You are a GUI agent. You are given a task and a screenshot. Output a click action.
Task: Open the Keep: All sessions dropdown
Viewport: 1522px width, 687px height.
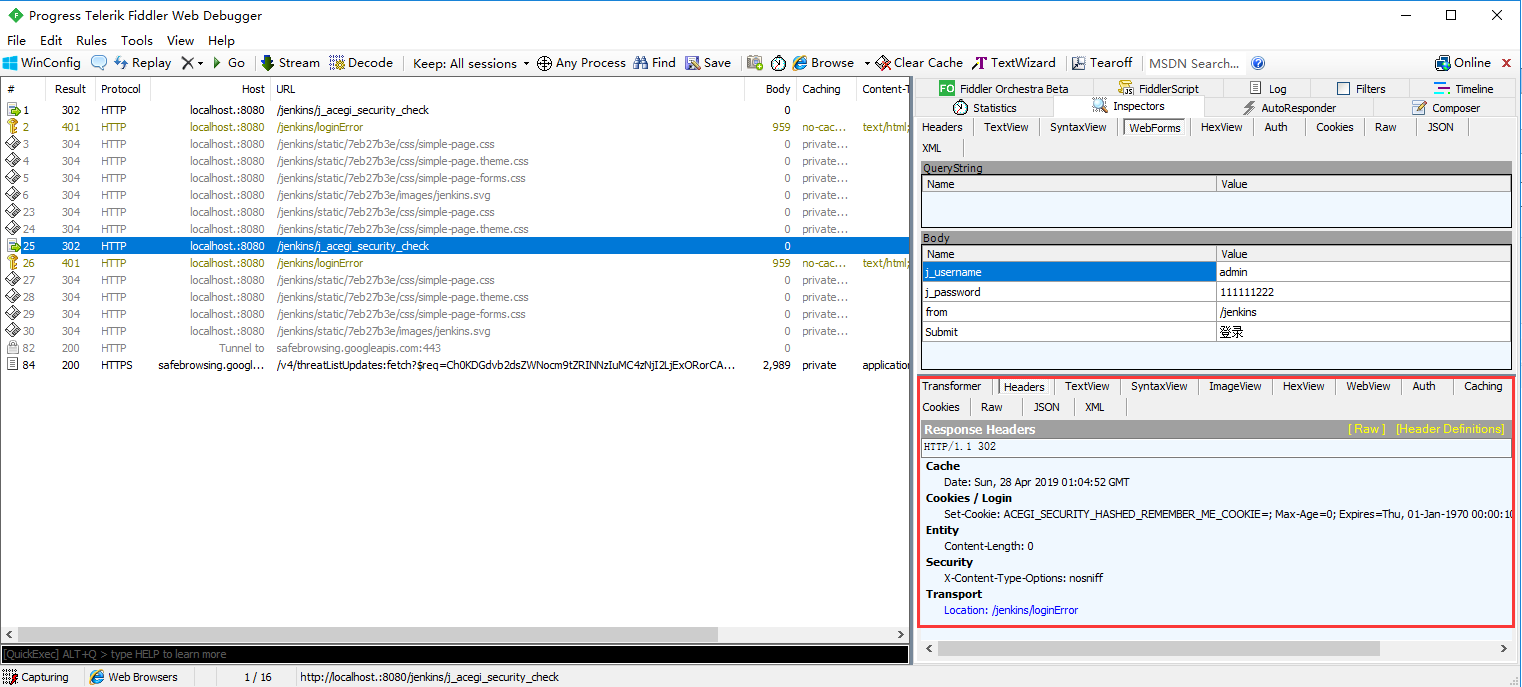click(471, 63)
